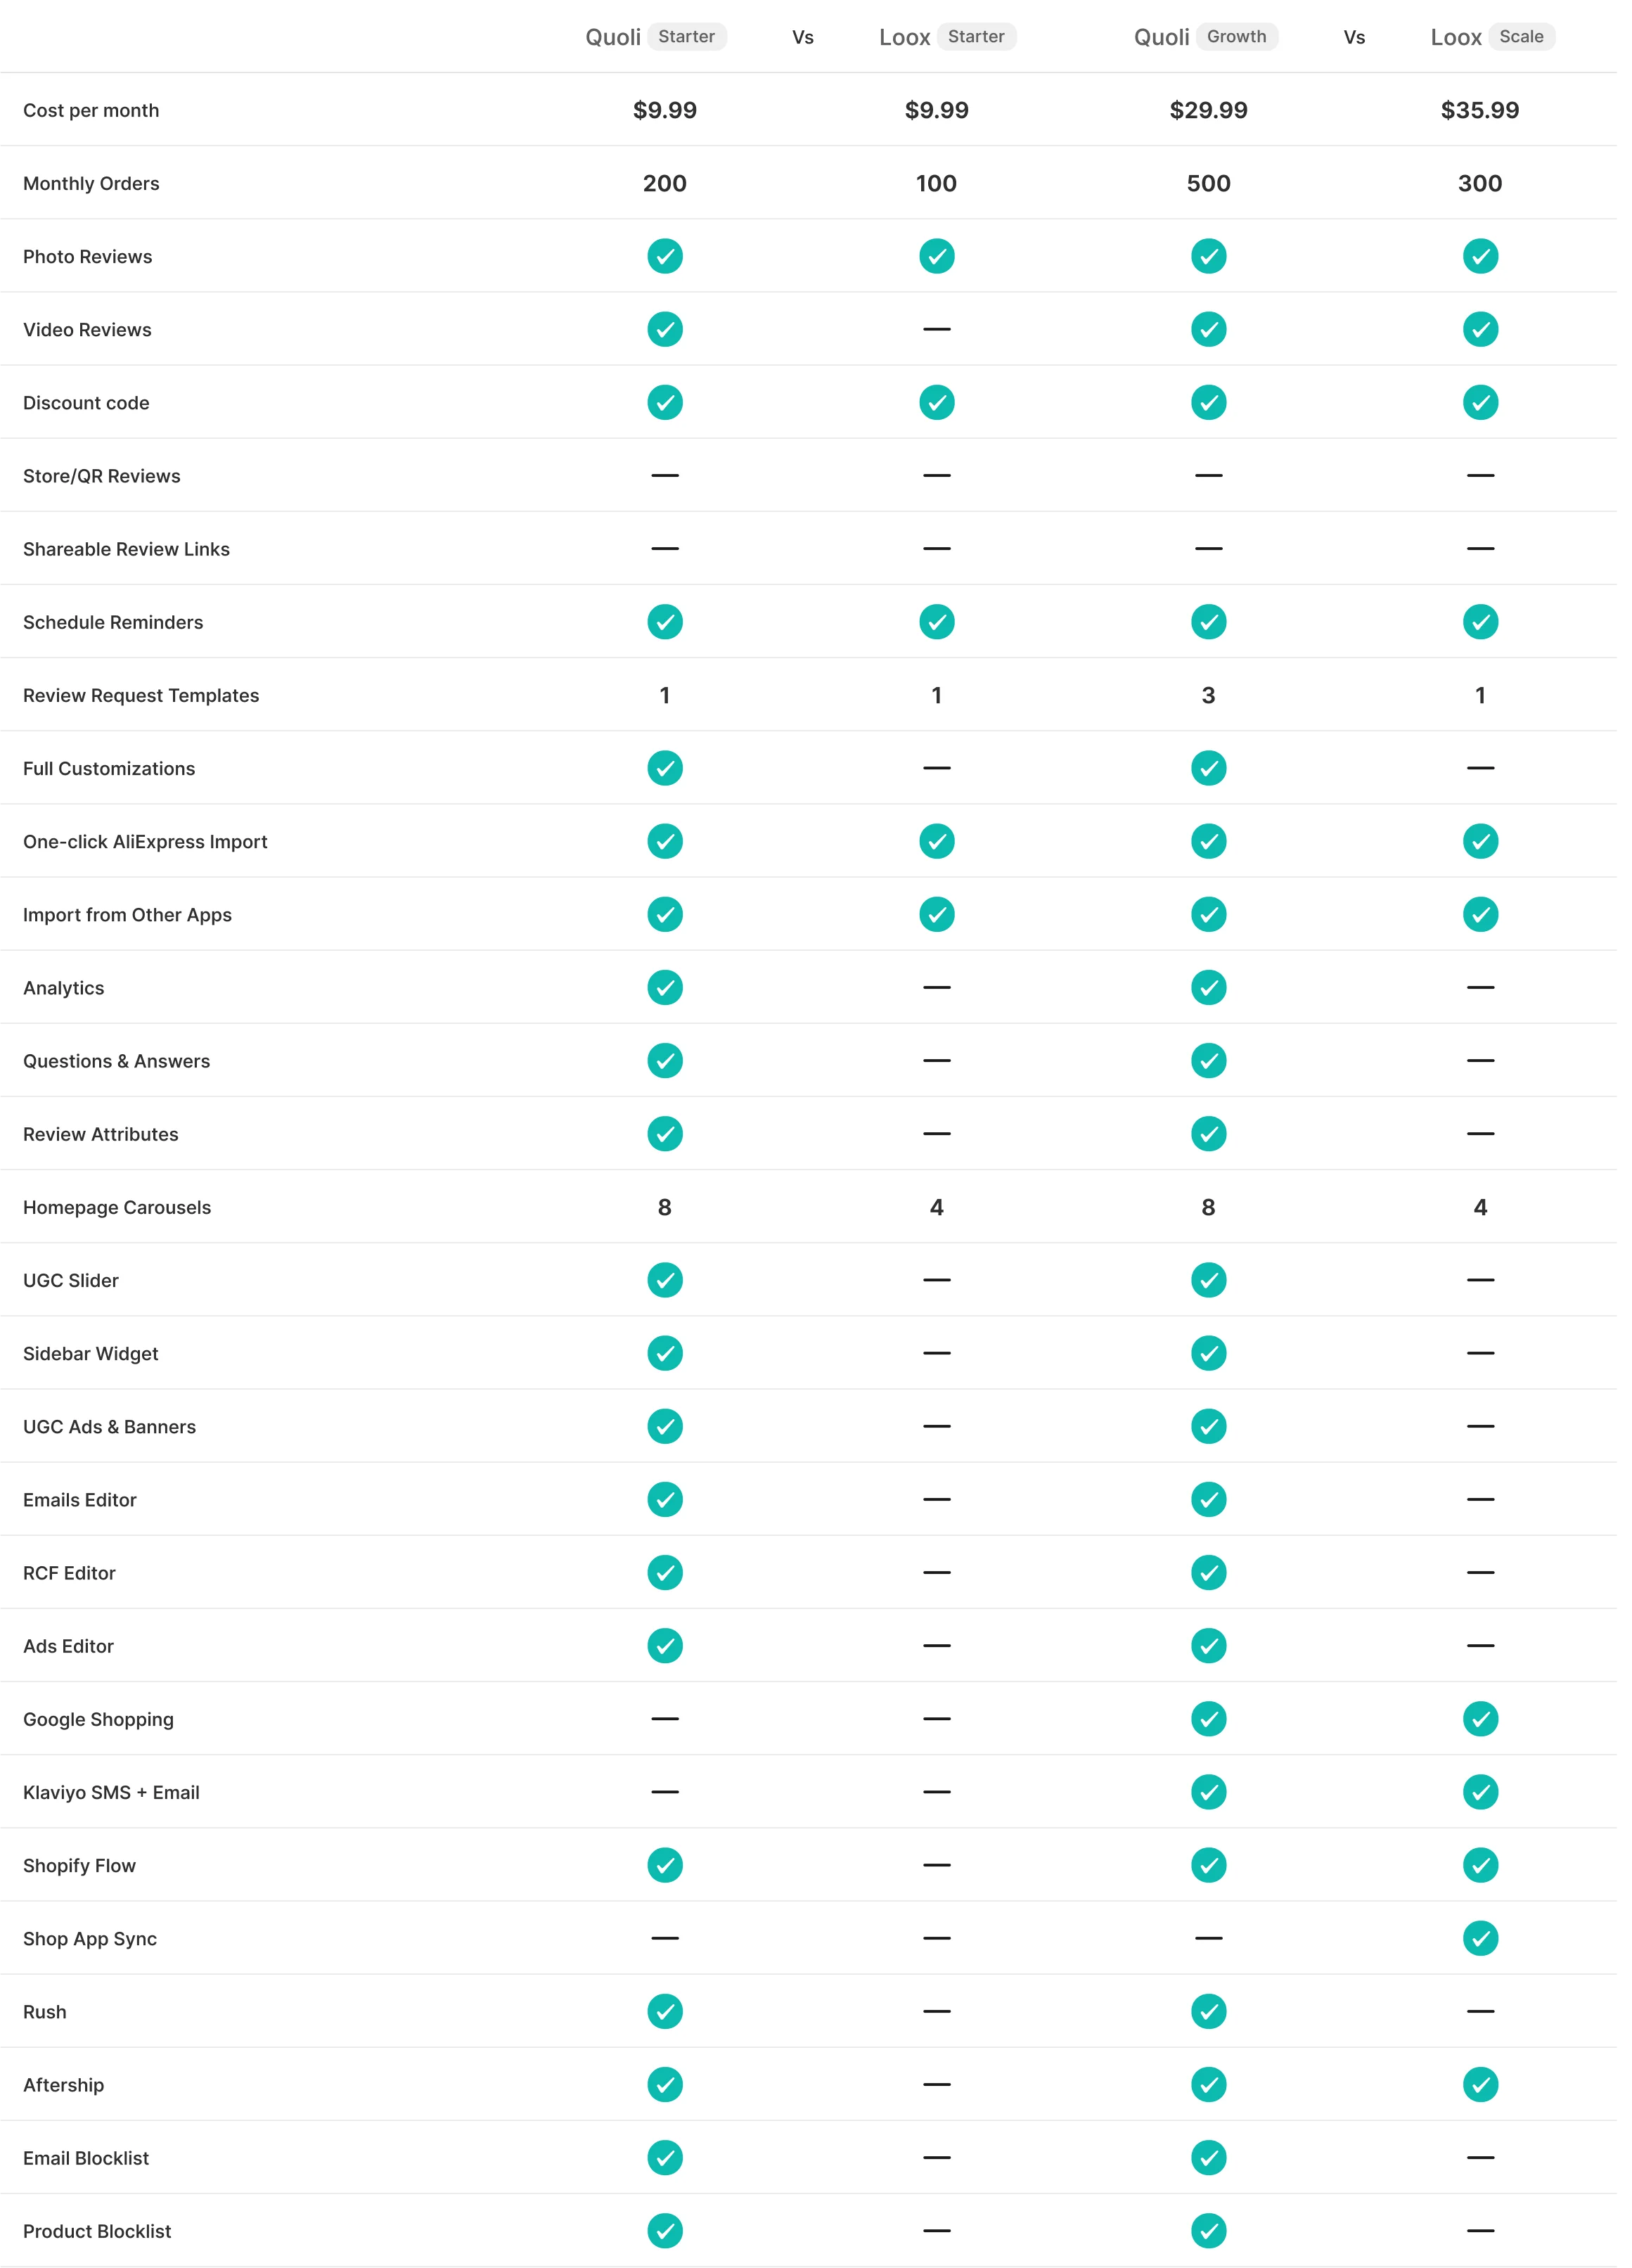Click Quoli Starter checkmark for Analytics

click(665, 987)
